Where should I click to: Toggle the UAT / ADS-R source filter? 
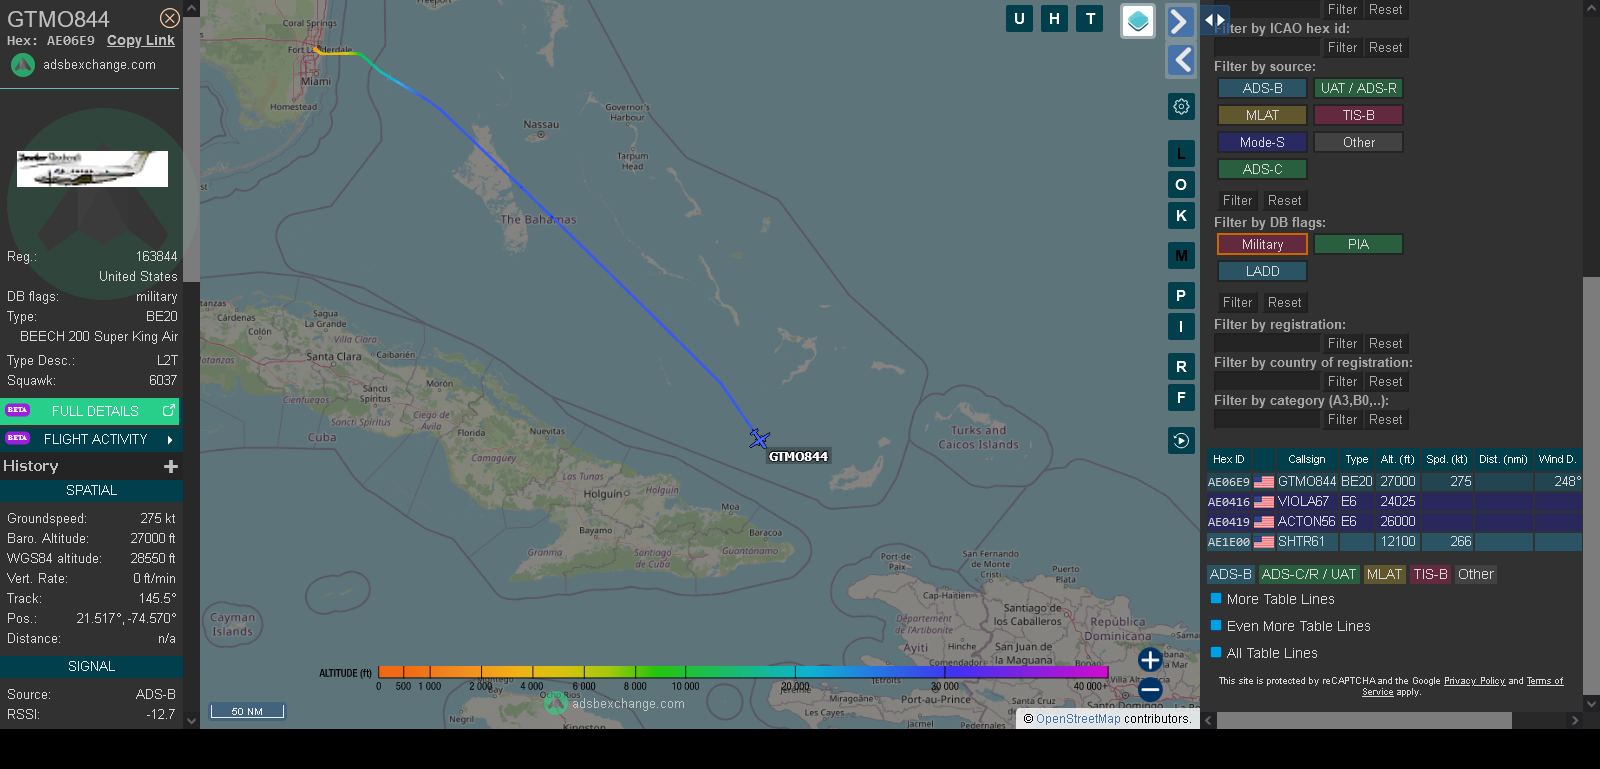(1358, 88)
